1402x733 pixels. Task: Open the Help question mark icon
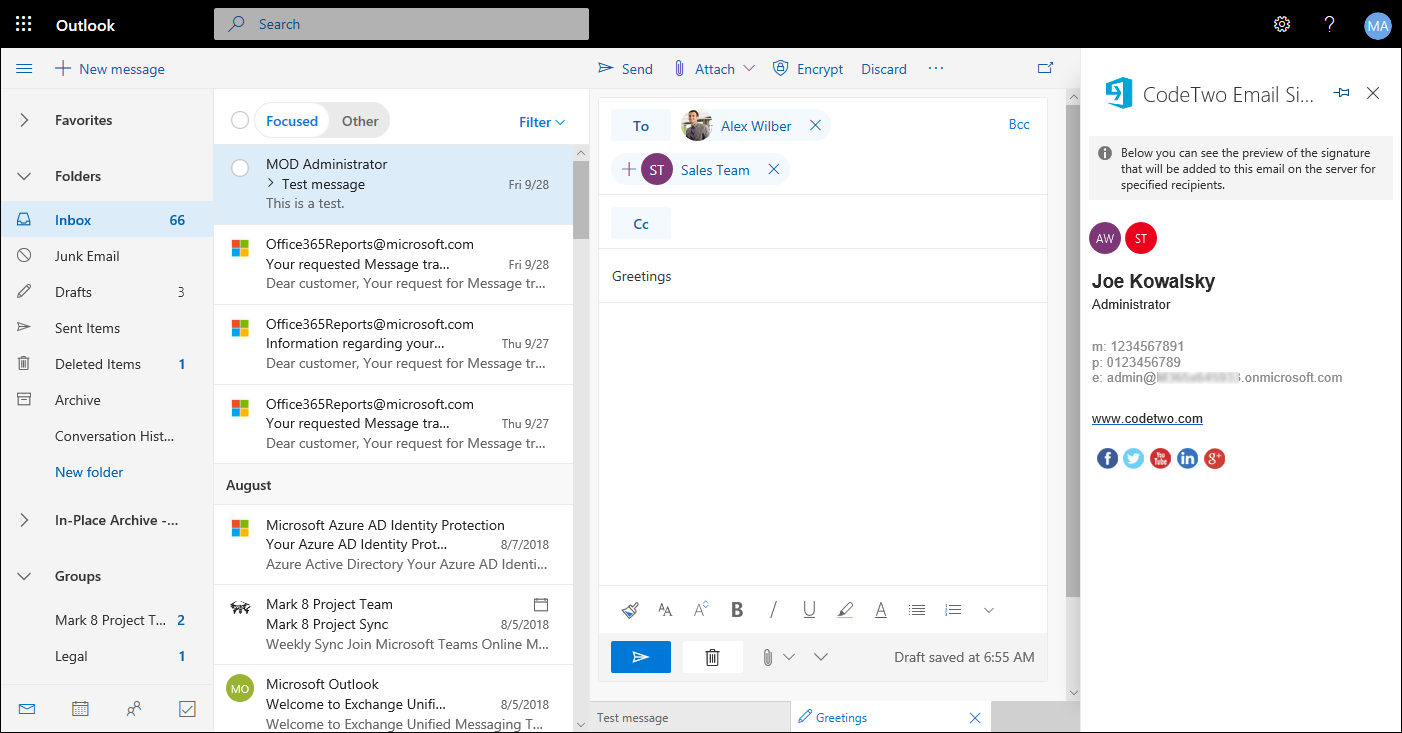[x=1329, y=25]
